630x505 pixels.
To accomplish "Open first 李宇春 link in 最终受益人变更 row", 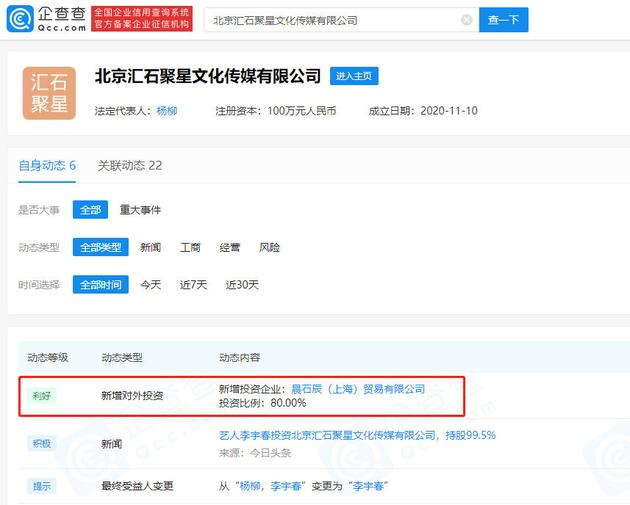I will tap(286, 486).
